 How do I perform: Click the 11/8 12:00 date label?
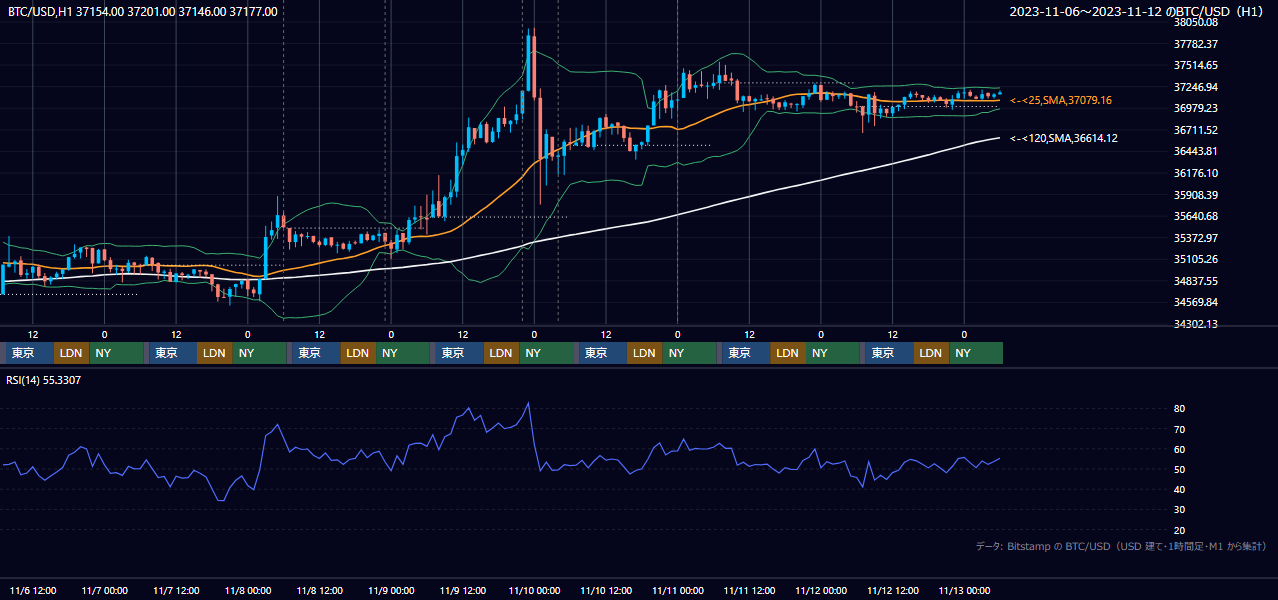pyautogui.click(x=319, y=590)
